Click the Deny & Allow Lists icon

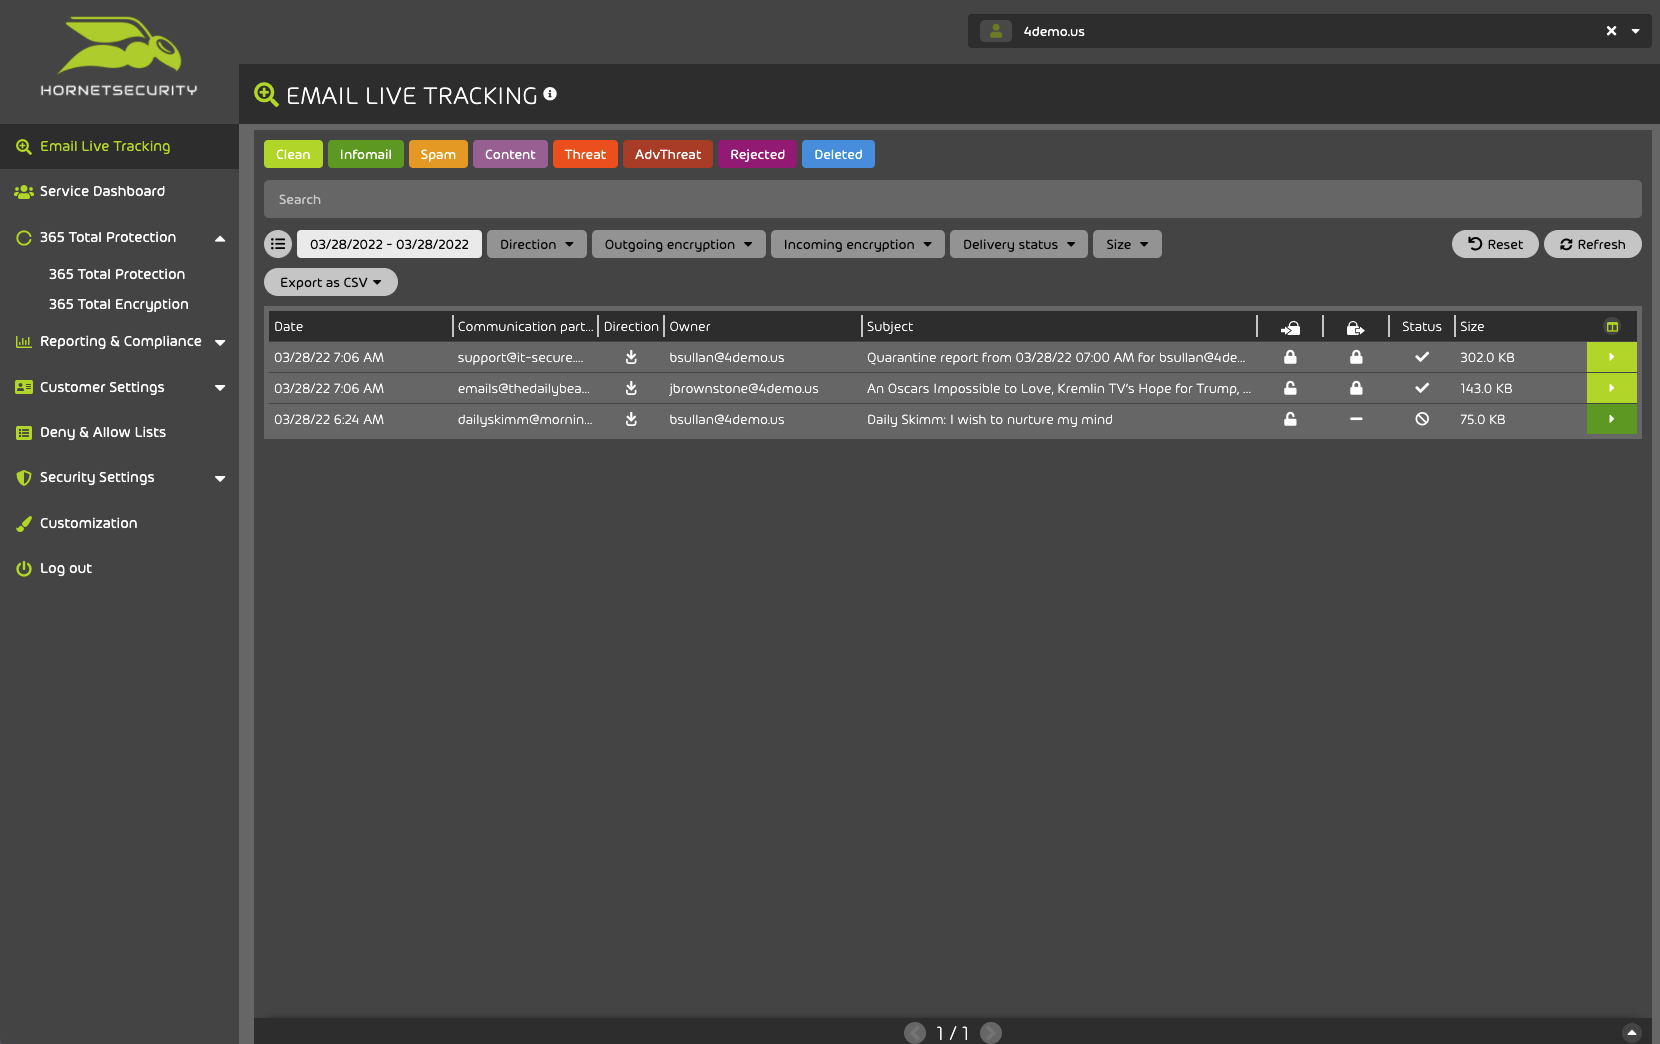pyautogui.click(x=23, y=432)
